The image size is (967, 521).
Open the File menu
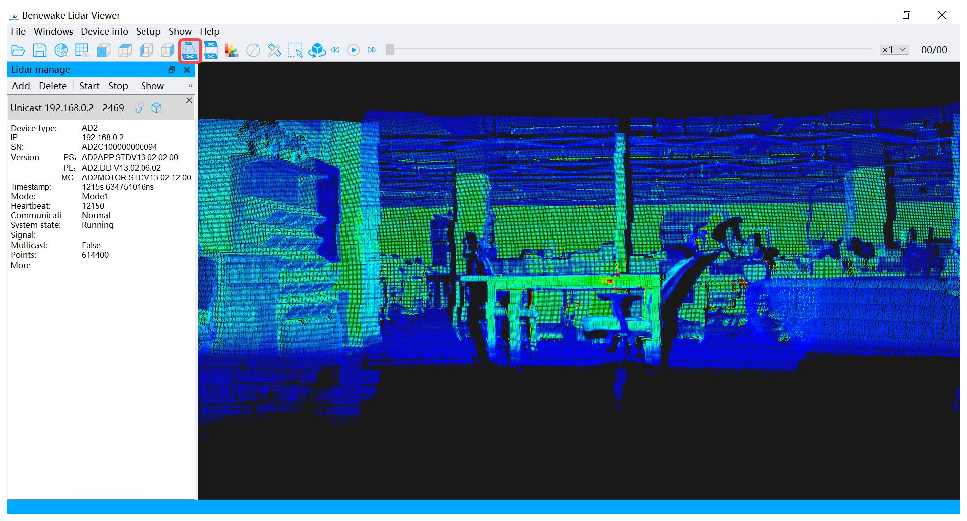pos(18,31)
